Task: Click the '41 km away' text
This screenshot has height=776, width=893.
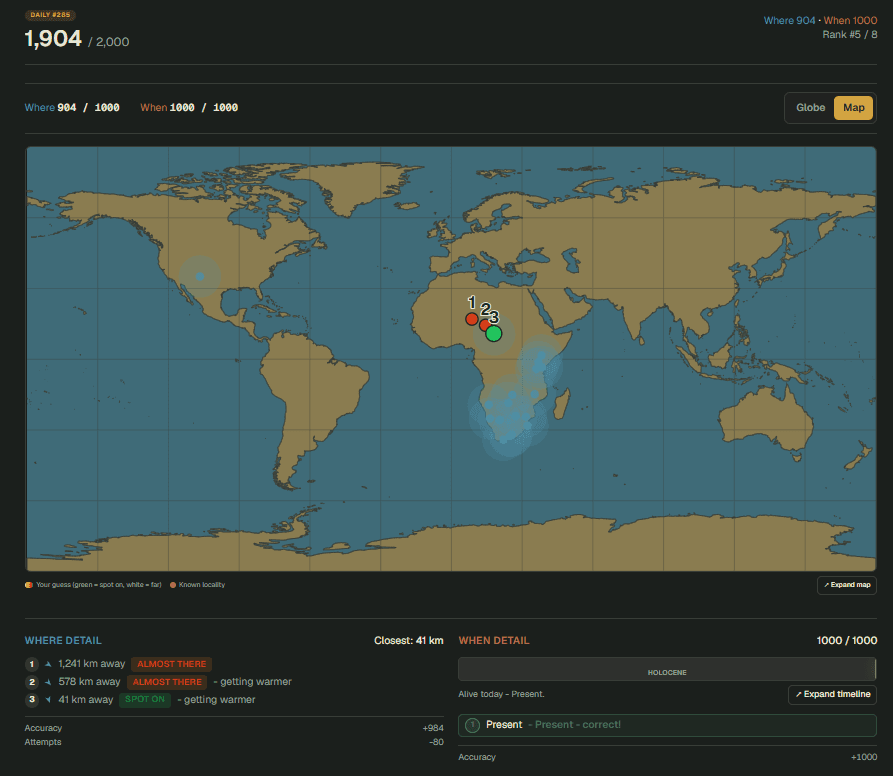Action: coord(85,700)
